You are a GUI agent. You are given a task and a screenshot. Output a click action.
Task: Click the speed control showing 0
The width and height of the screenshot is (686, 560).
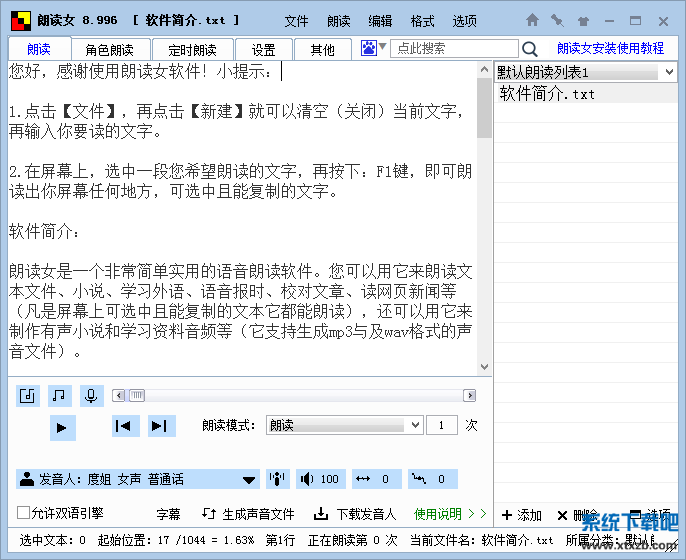click(x=377, y=479)
